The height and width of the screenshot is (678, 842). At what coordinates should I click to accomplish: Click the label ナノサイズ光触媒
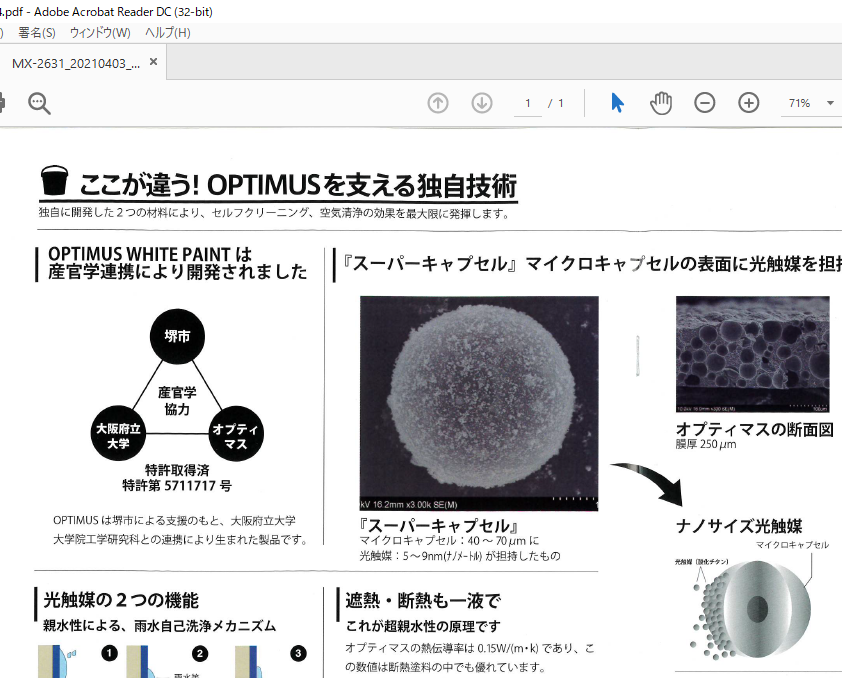(739, 526)
